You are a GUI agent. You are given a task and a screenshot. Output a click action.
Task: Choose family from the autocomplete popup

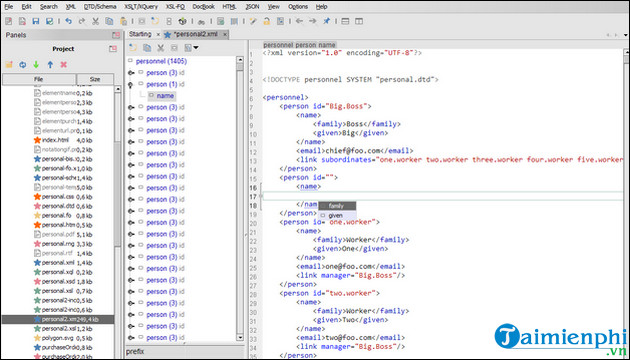pos(337,206)
